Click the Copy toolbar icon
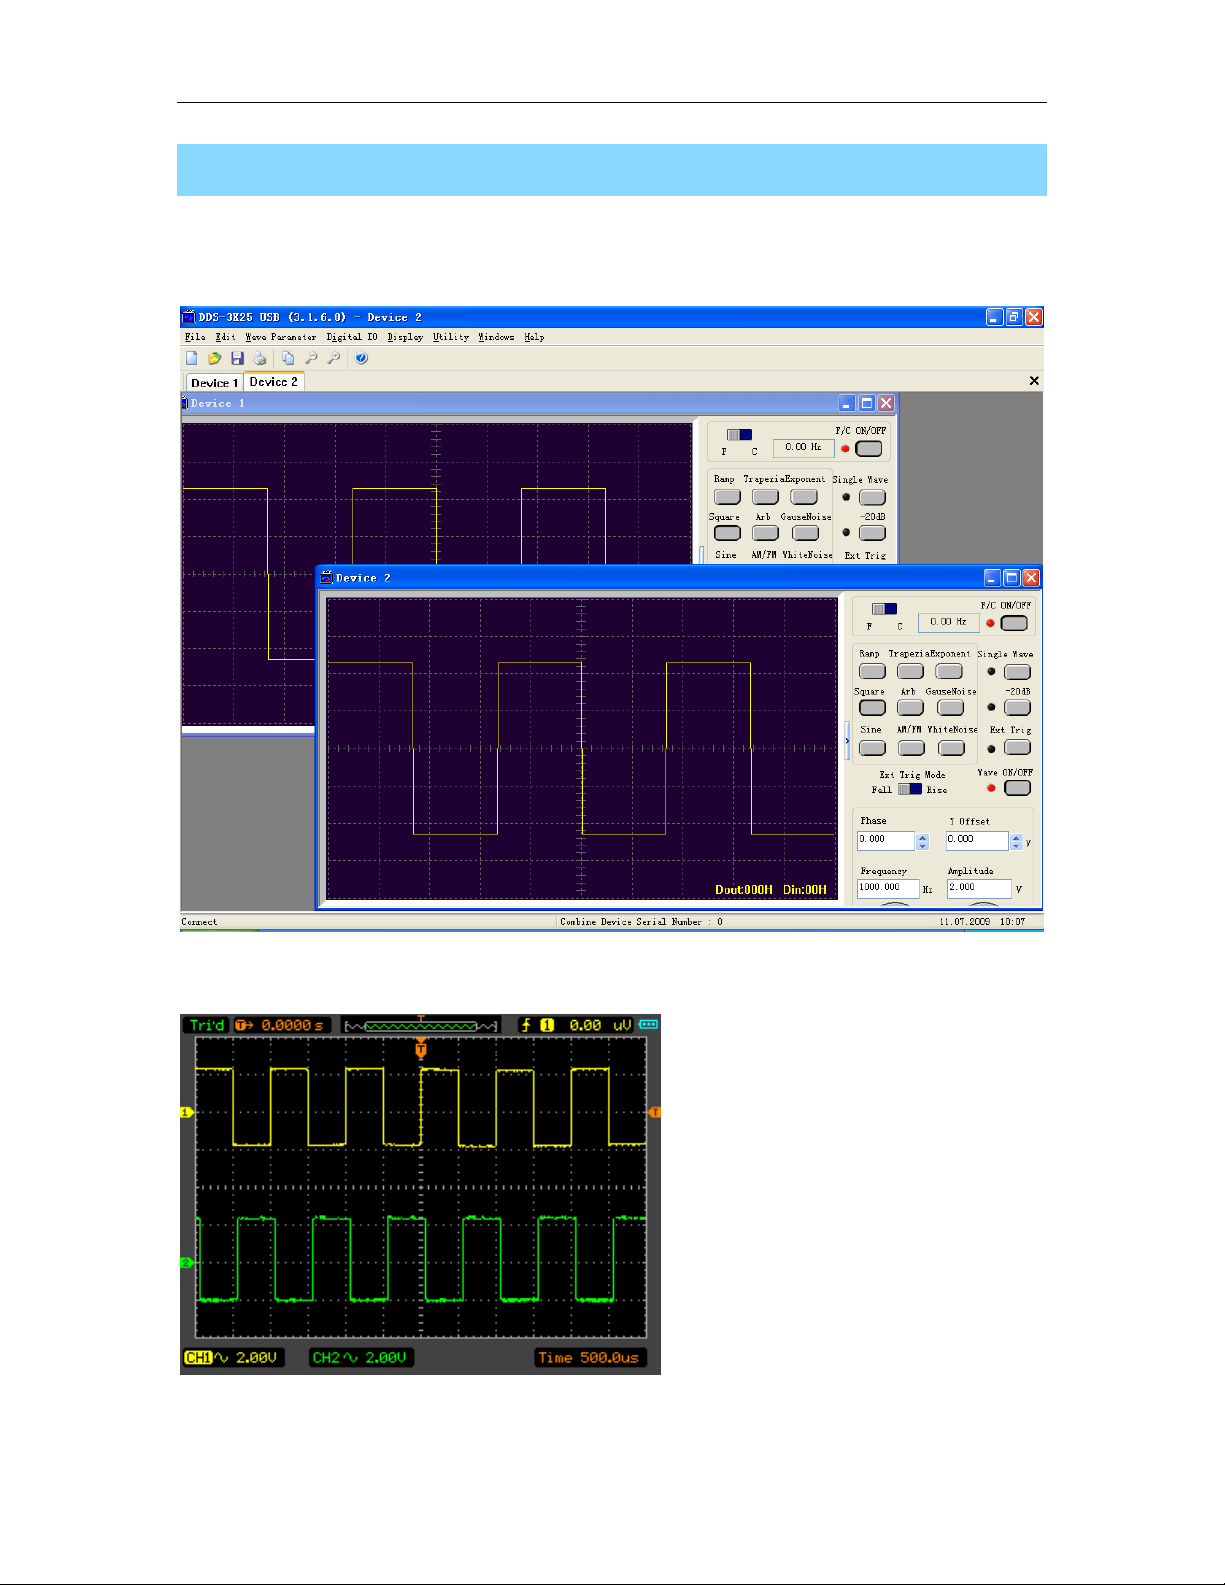 point(288,358)
